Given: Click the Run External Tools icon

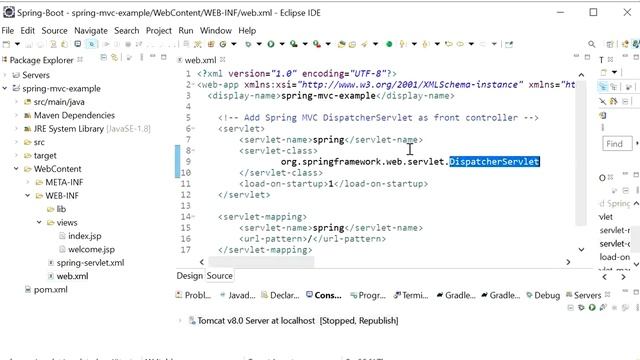Looking at the screenshot, I should click(317, 44).
